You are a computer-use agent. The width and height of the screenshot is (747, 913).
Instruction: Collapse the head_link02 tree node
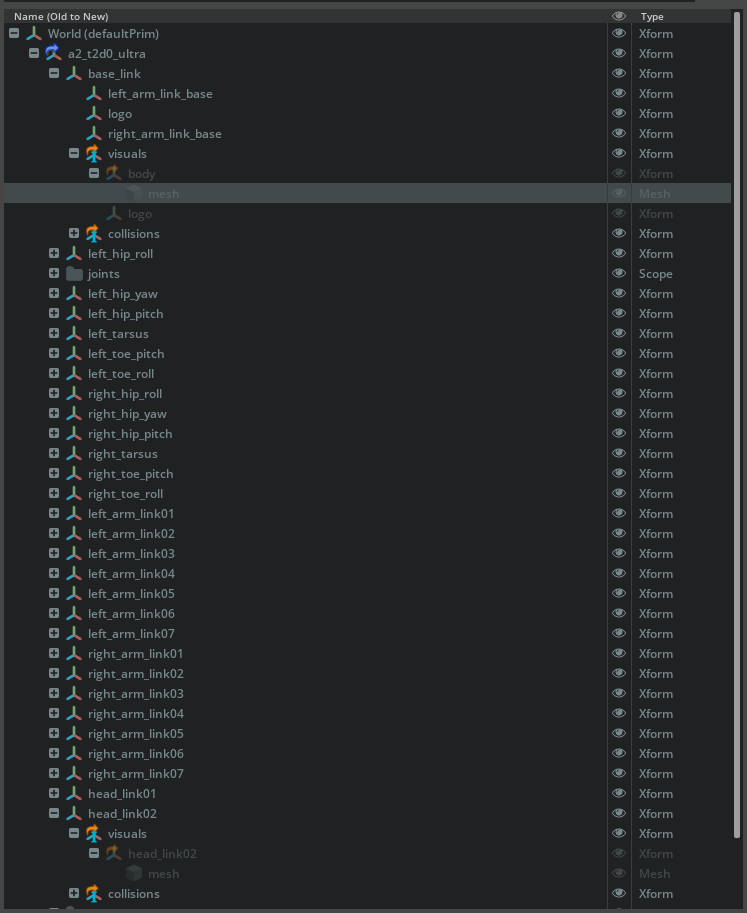(54, 814)
